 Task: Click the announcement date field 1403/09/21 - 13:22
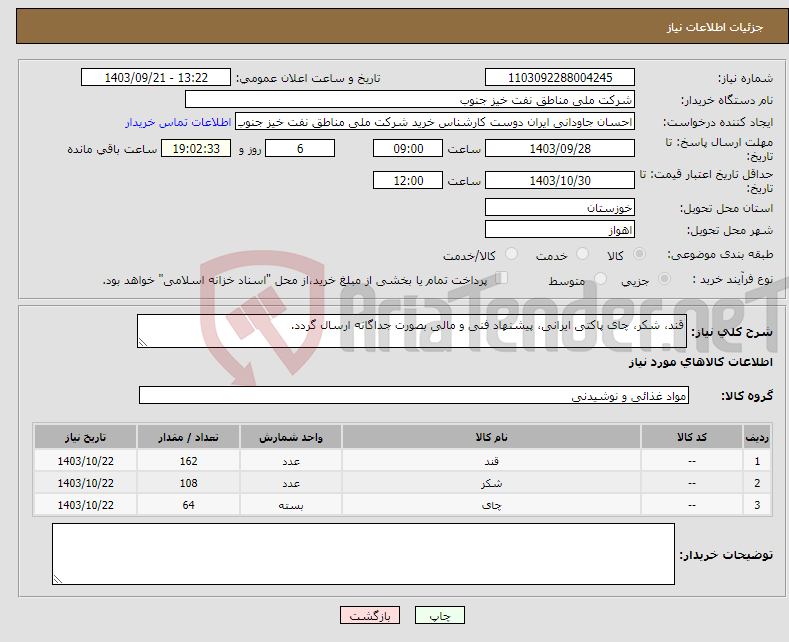tap(156, 77)
